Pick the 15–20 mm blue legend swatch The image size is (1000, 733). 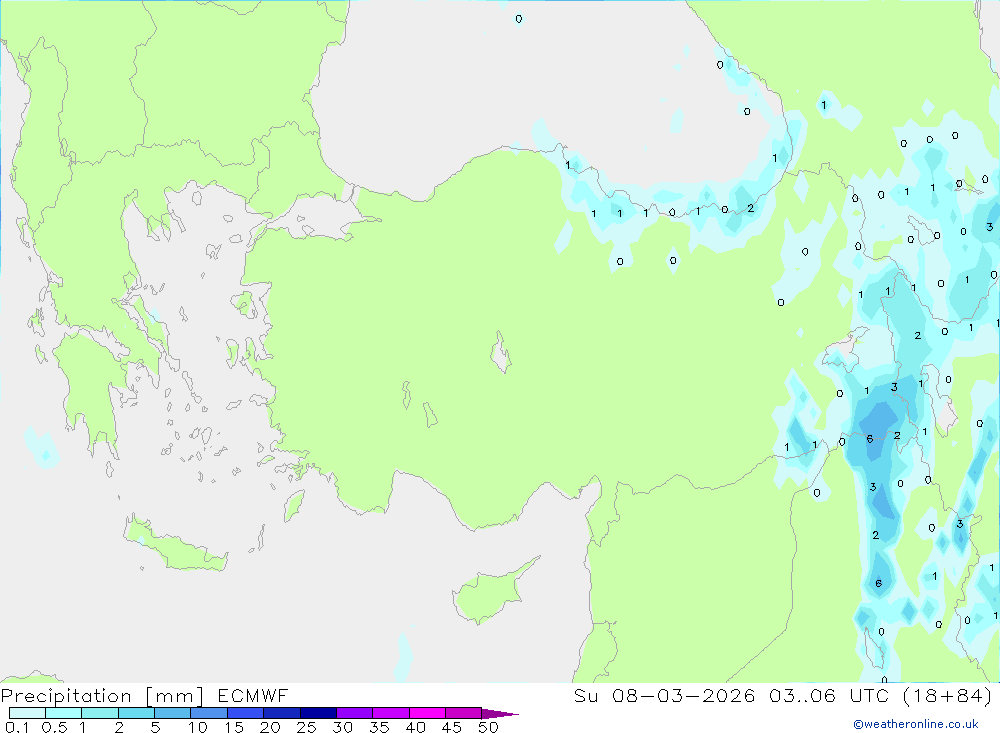tap(246, 713)
